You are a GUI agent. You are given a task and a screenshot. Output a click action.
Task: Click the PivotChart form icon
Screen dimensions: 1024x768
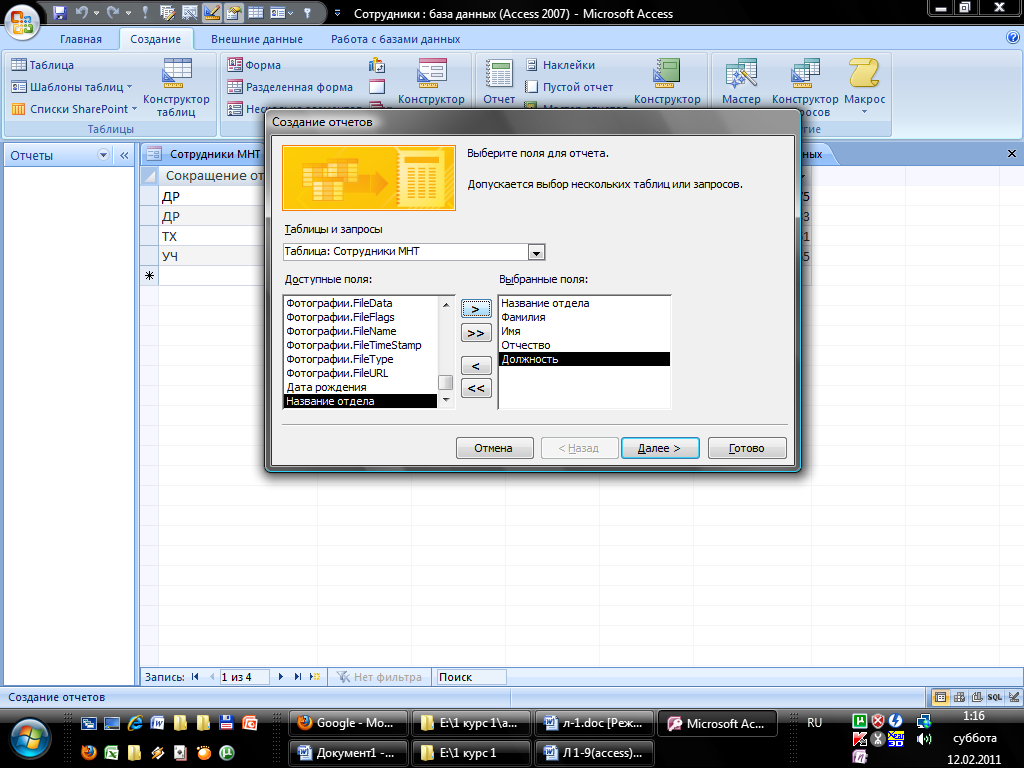(x=377, y=65)
